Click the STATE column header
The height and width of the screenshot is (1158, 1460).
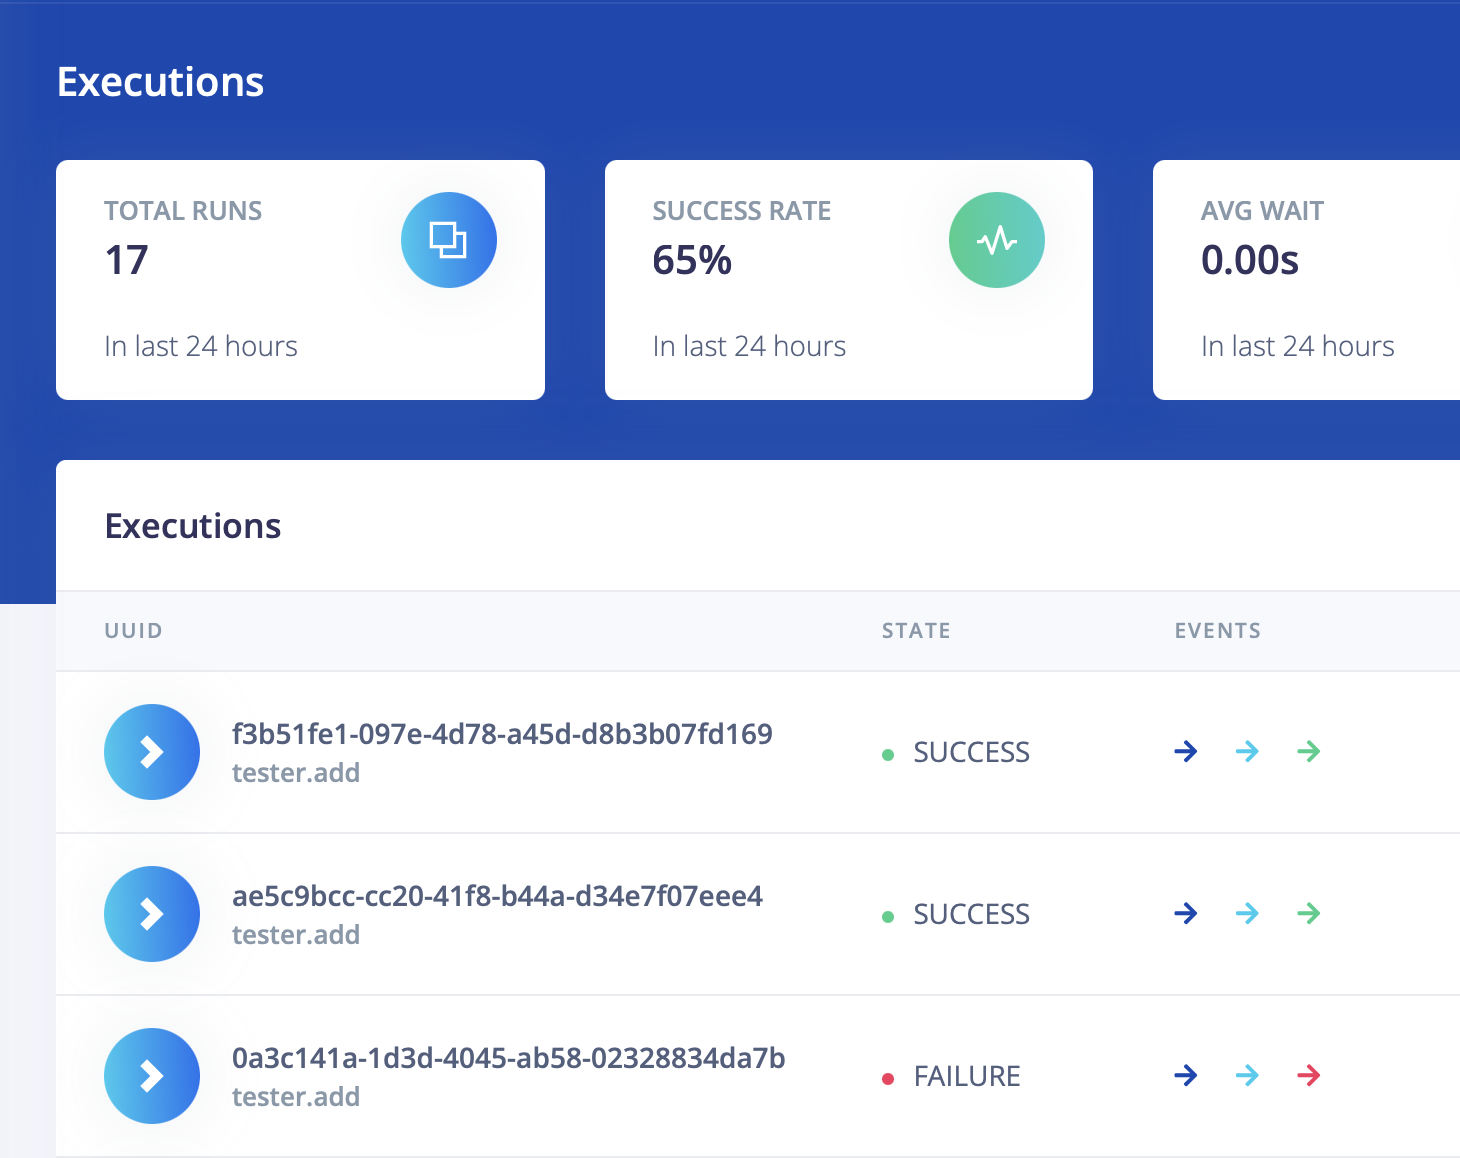[x=916, y=631]
